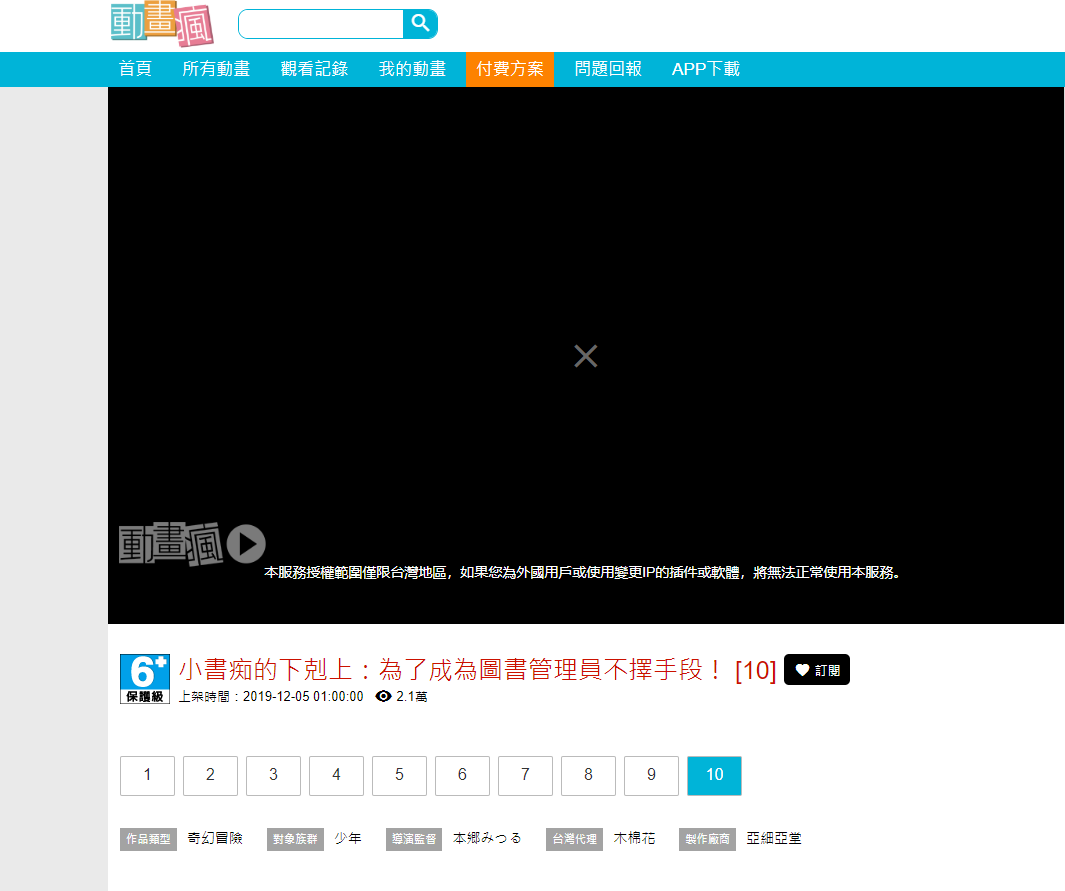Screen dimensions: 1065x891
Task: Open the 問題回報 menu item
Action: [608, 69]
